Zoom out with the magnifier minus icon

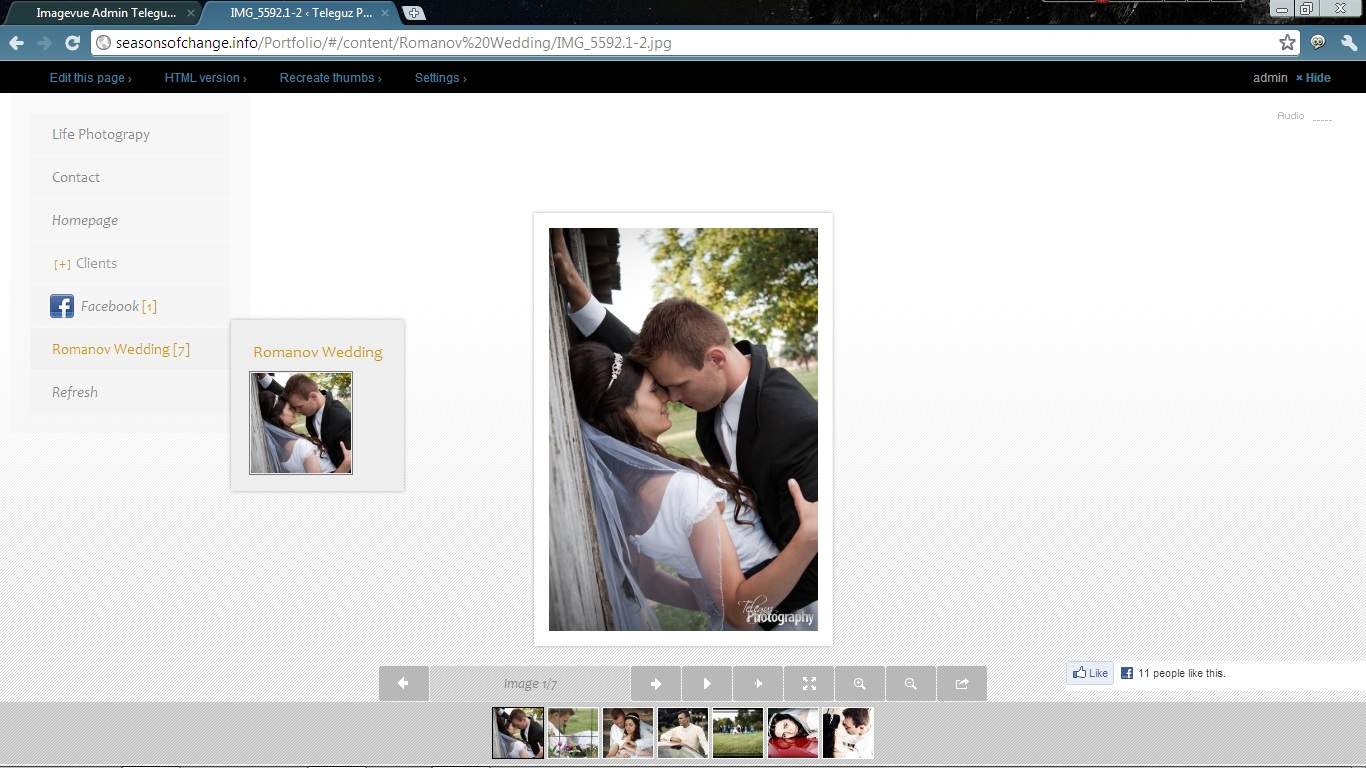click(911, 684)
